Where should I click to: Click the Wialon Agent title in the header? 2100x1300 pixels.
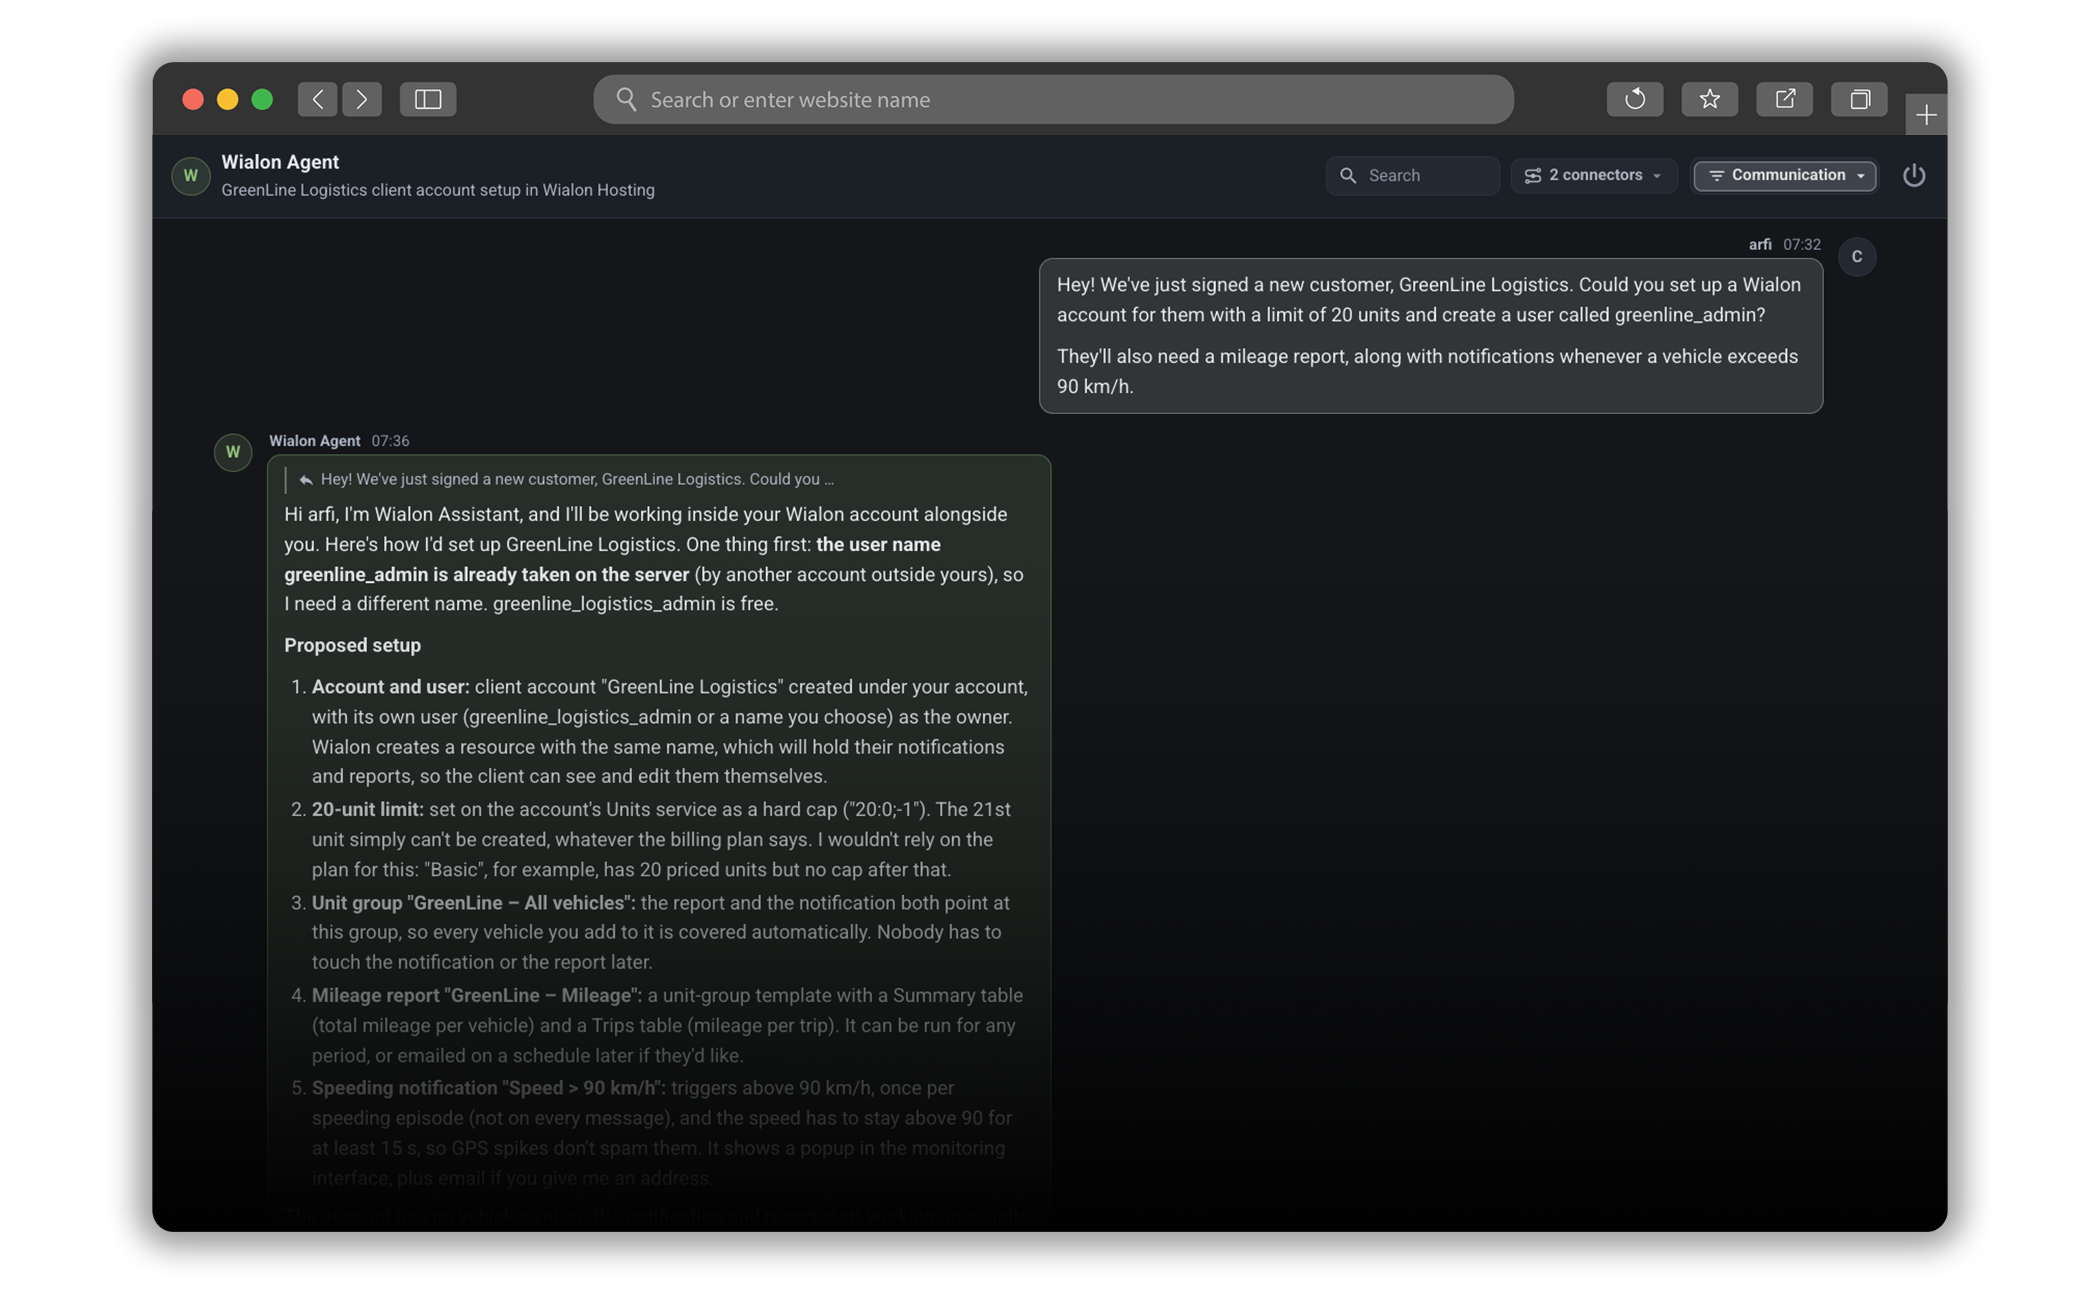click(280, 162)
